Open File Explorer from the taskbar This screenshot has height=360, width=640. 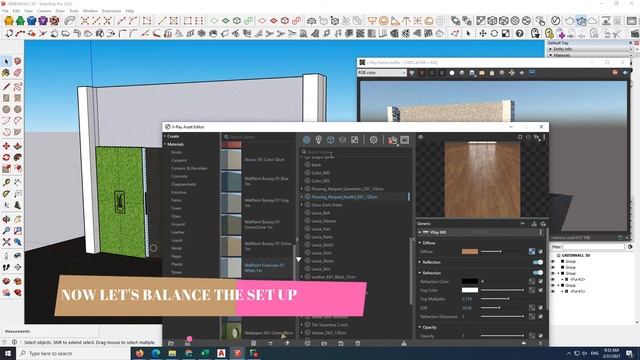tap(172, 353)
